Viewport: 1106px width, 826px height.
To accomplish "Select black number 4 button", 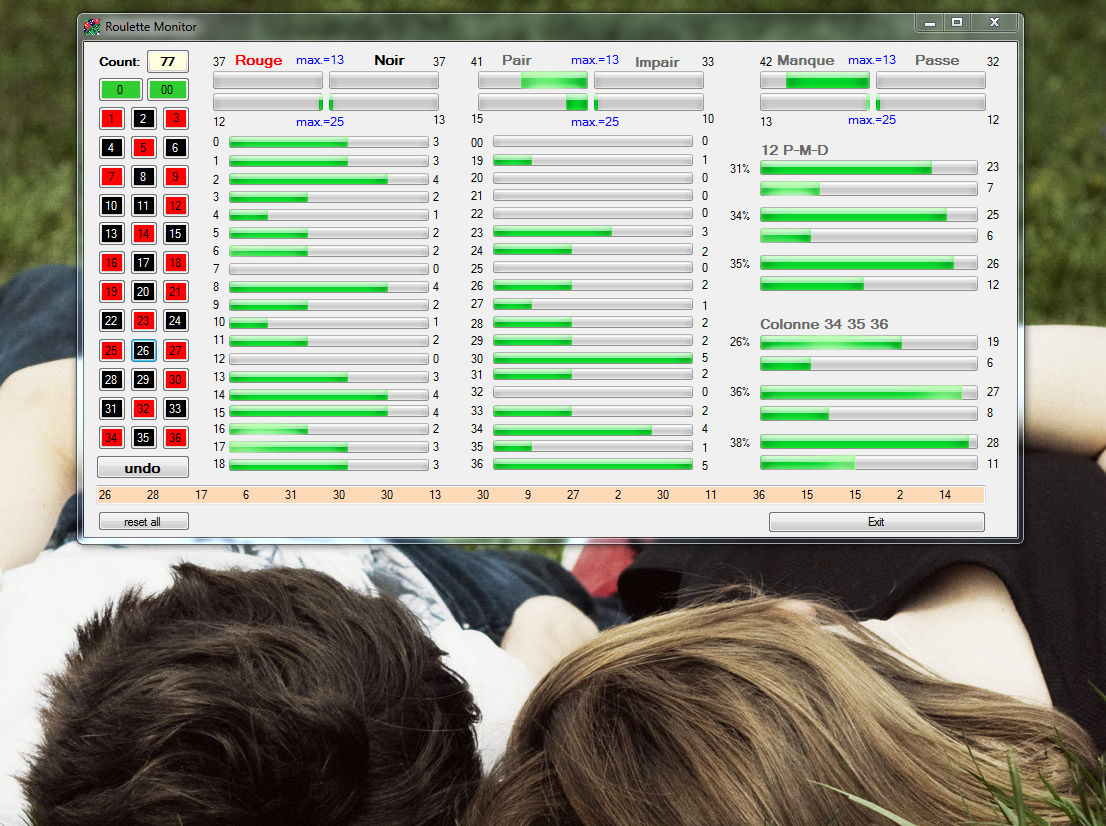I will 111,147.
